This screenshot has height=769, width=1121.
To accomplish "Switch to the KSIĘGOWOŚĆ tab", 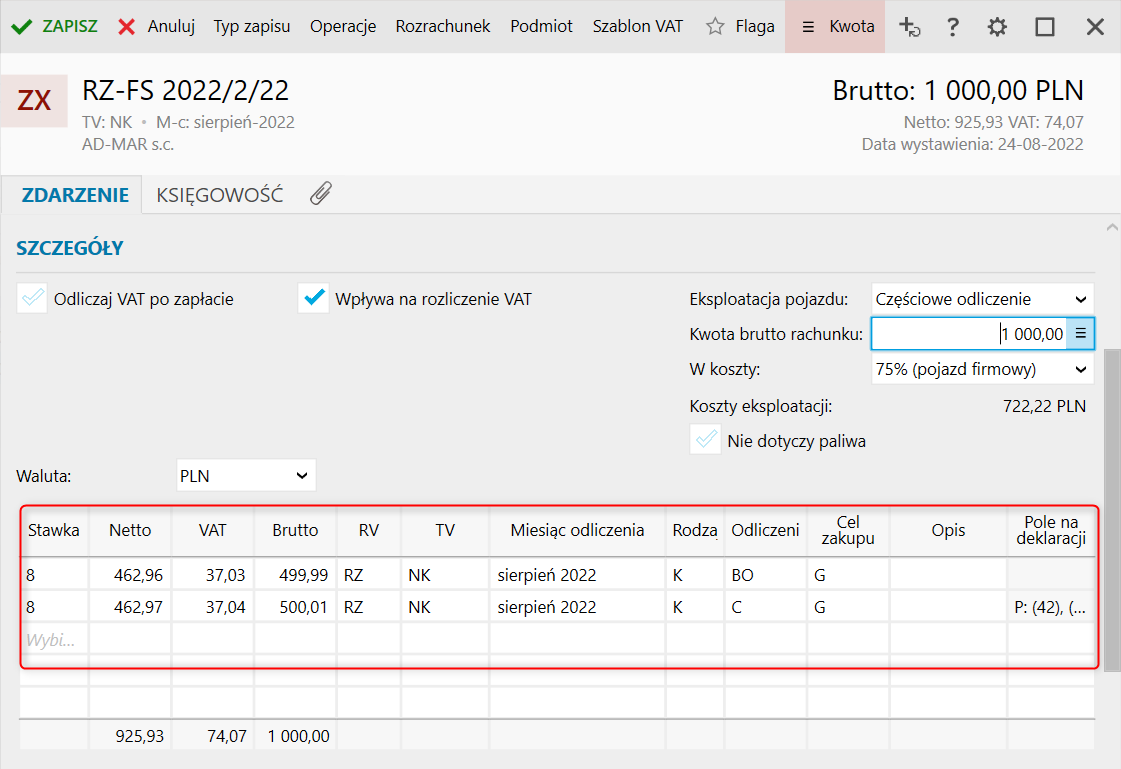I will coord(220,195).
